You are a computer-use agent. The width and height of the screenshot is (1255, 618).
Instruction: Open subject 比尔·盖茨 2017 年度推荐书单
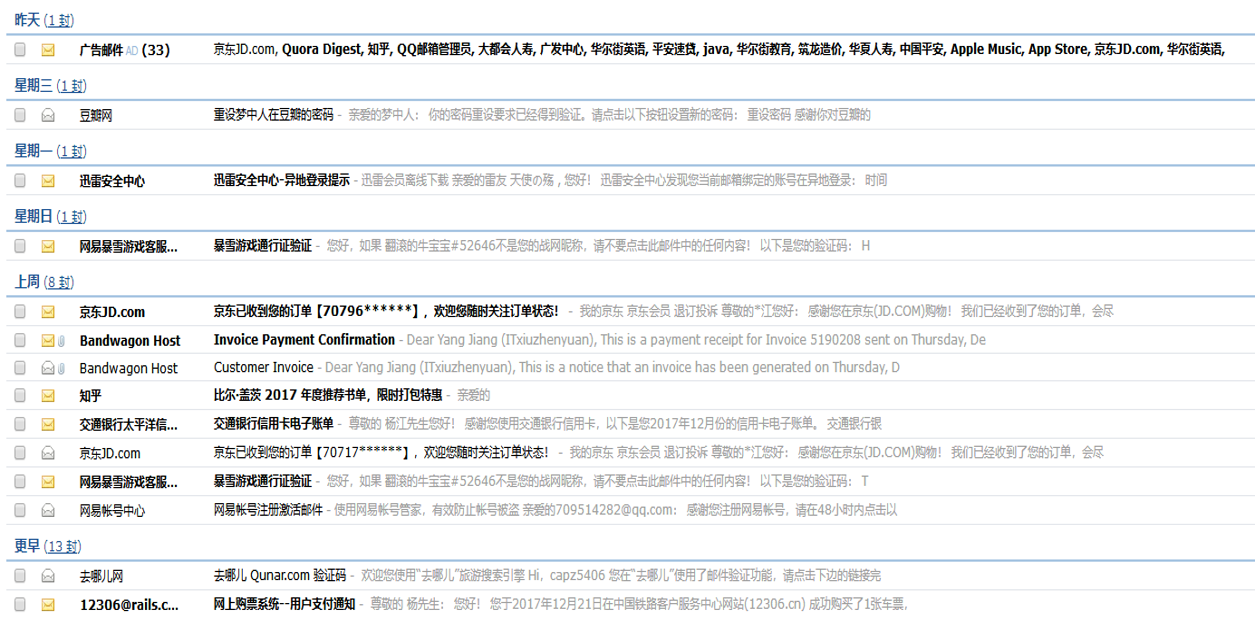328,396
